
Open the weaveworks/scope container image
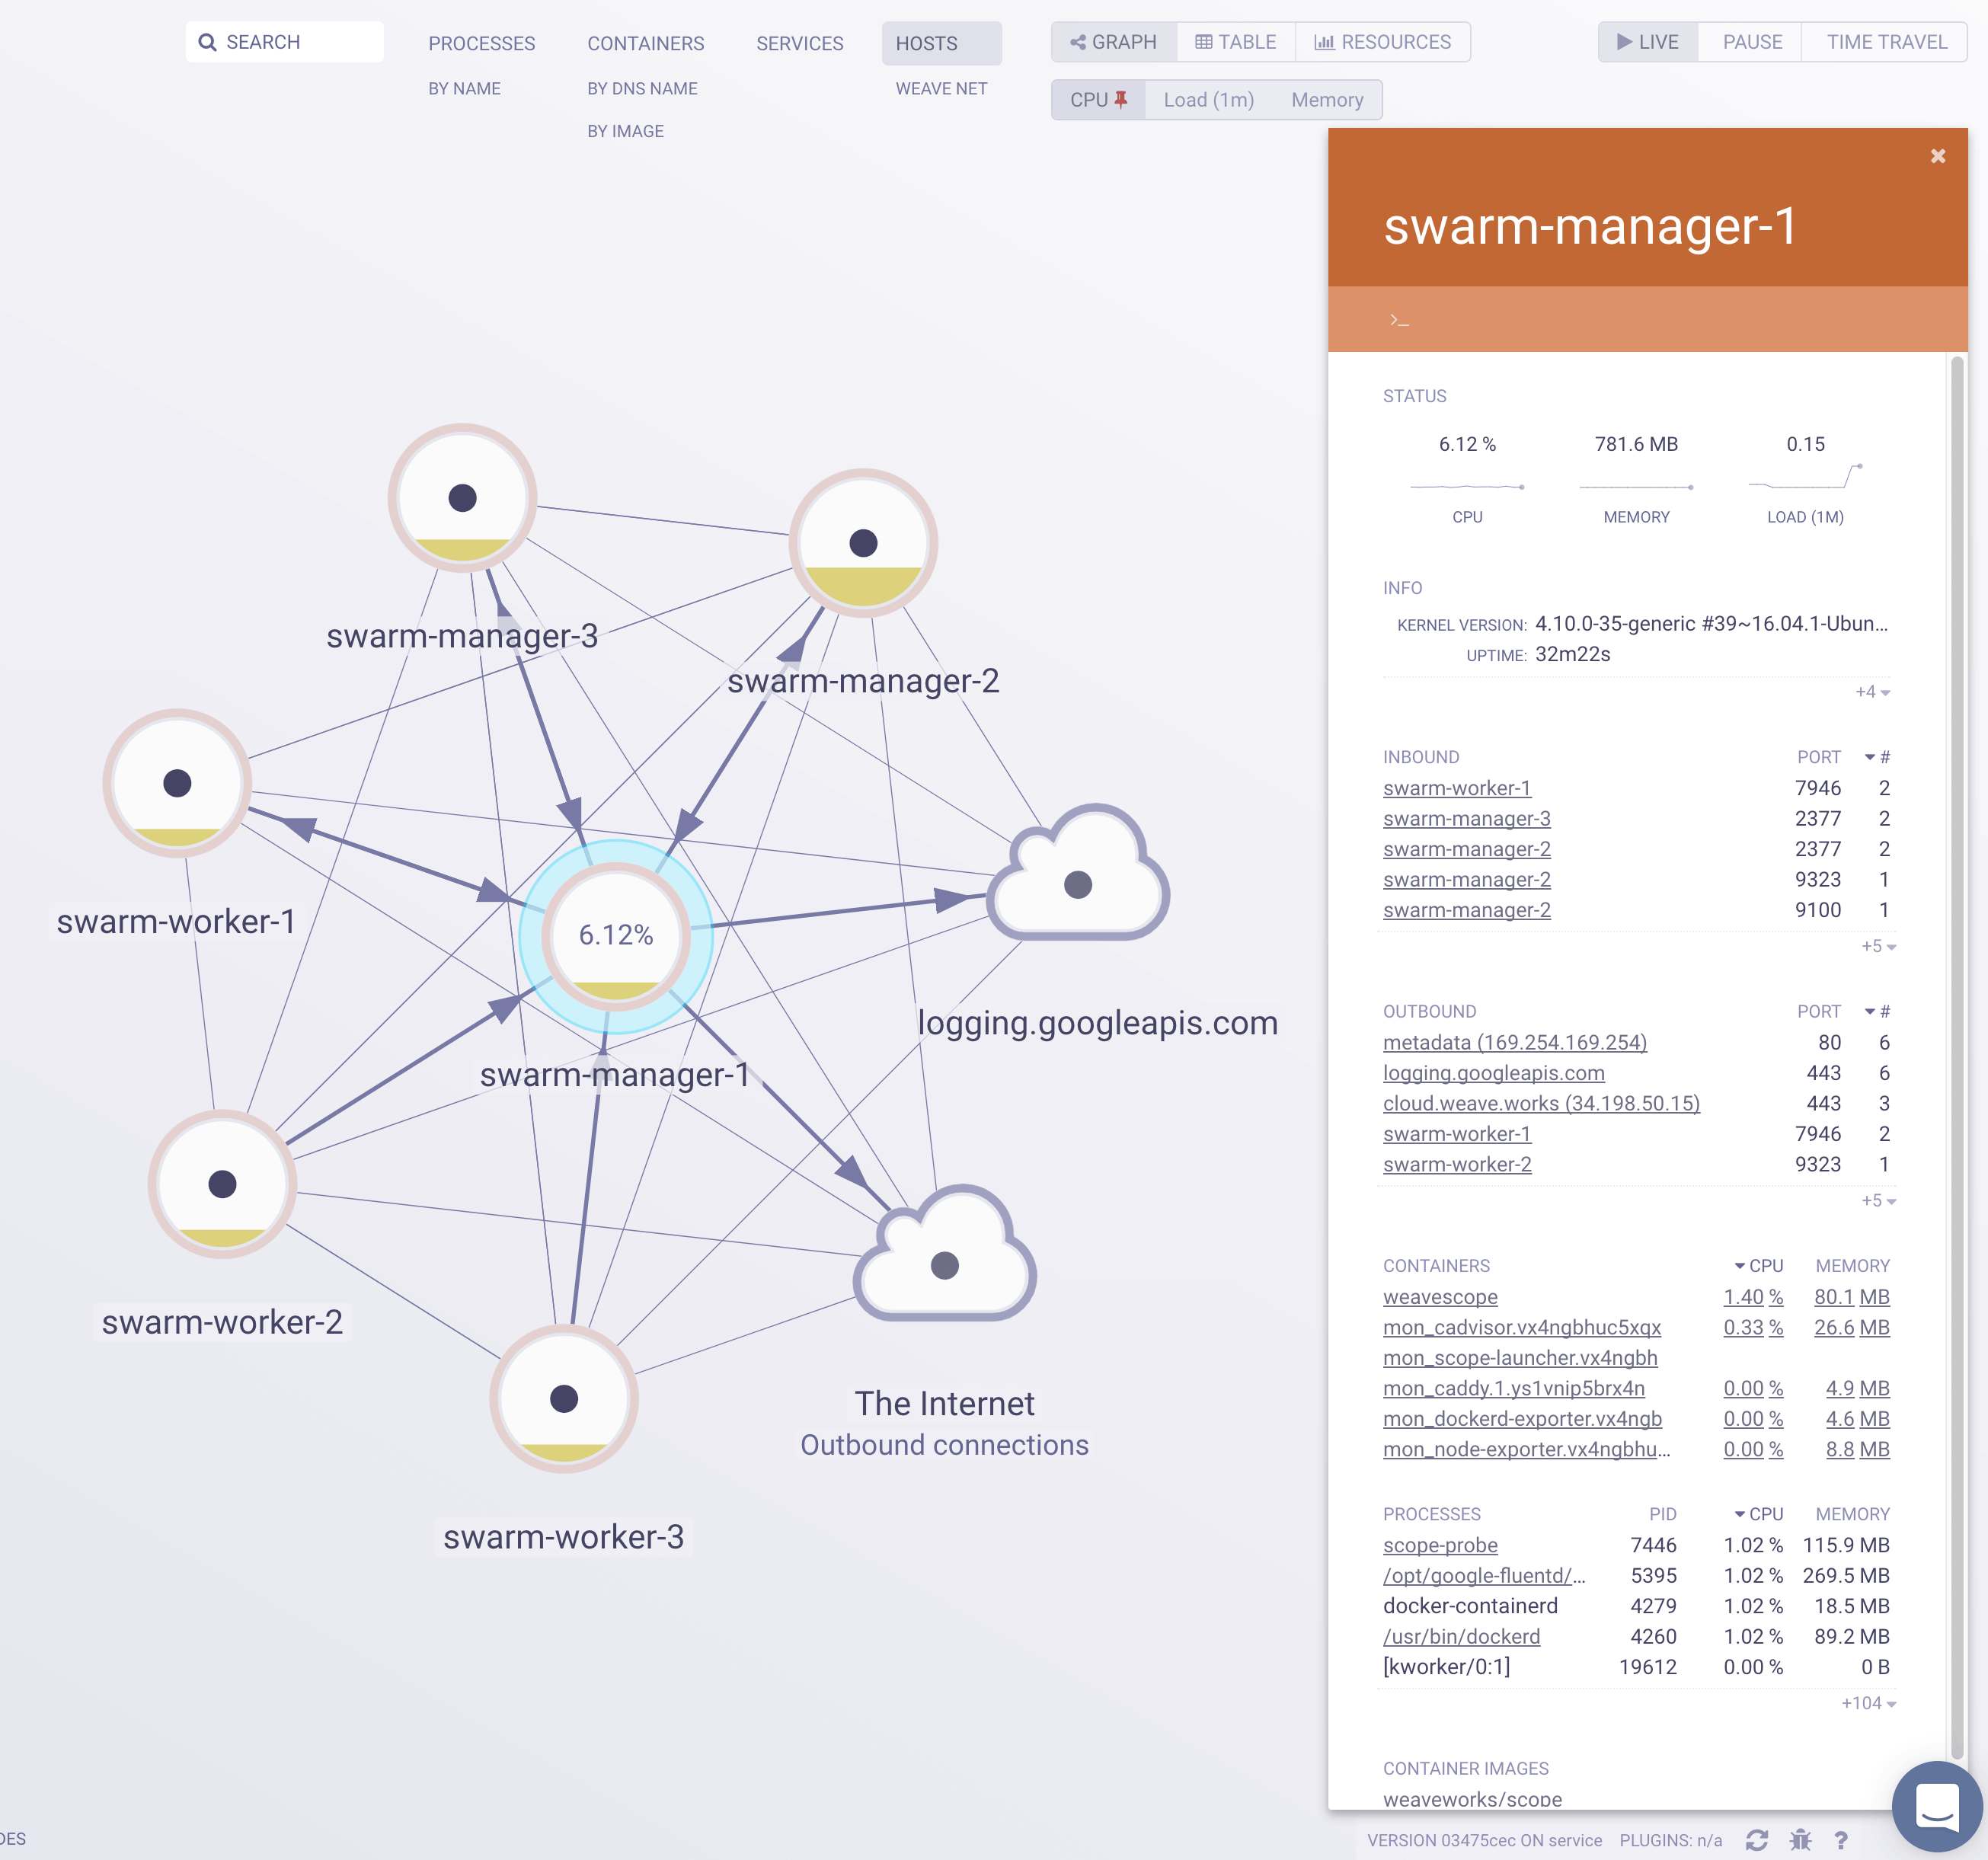pyautogui.click(x=1472, y=1799)
